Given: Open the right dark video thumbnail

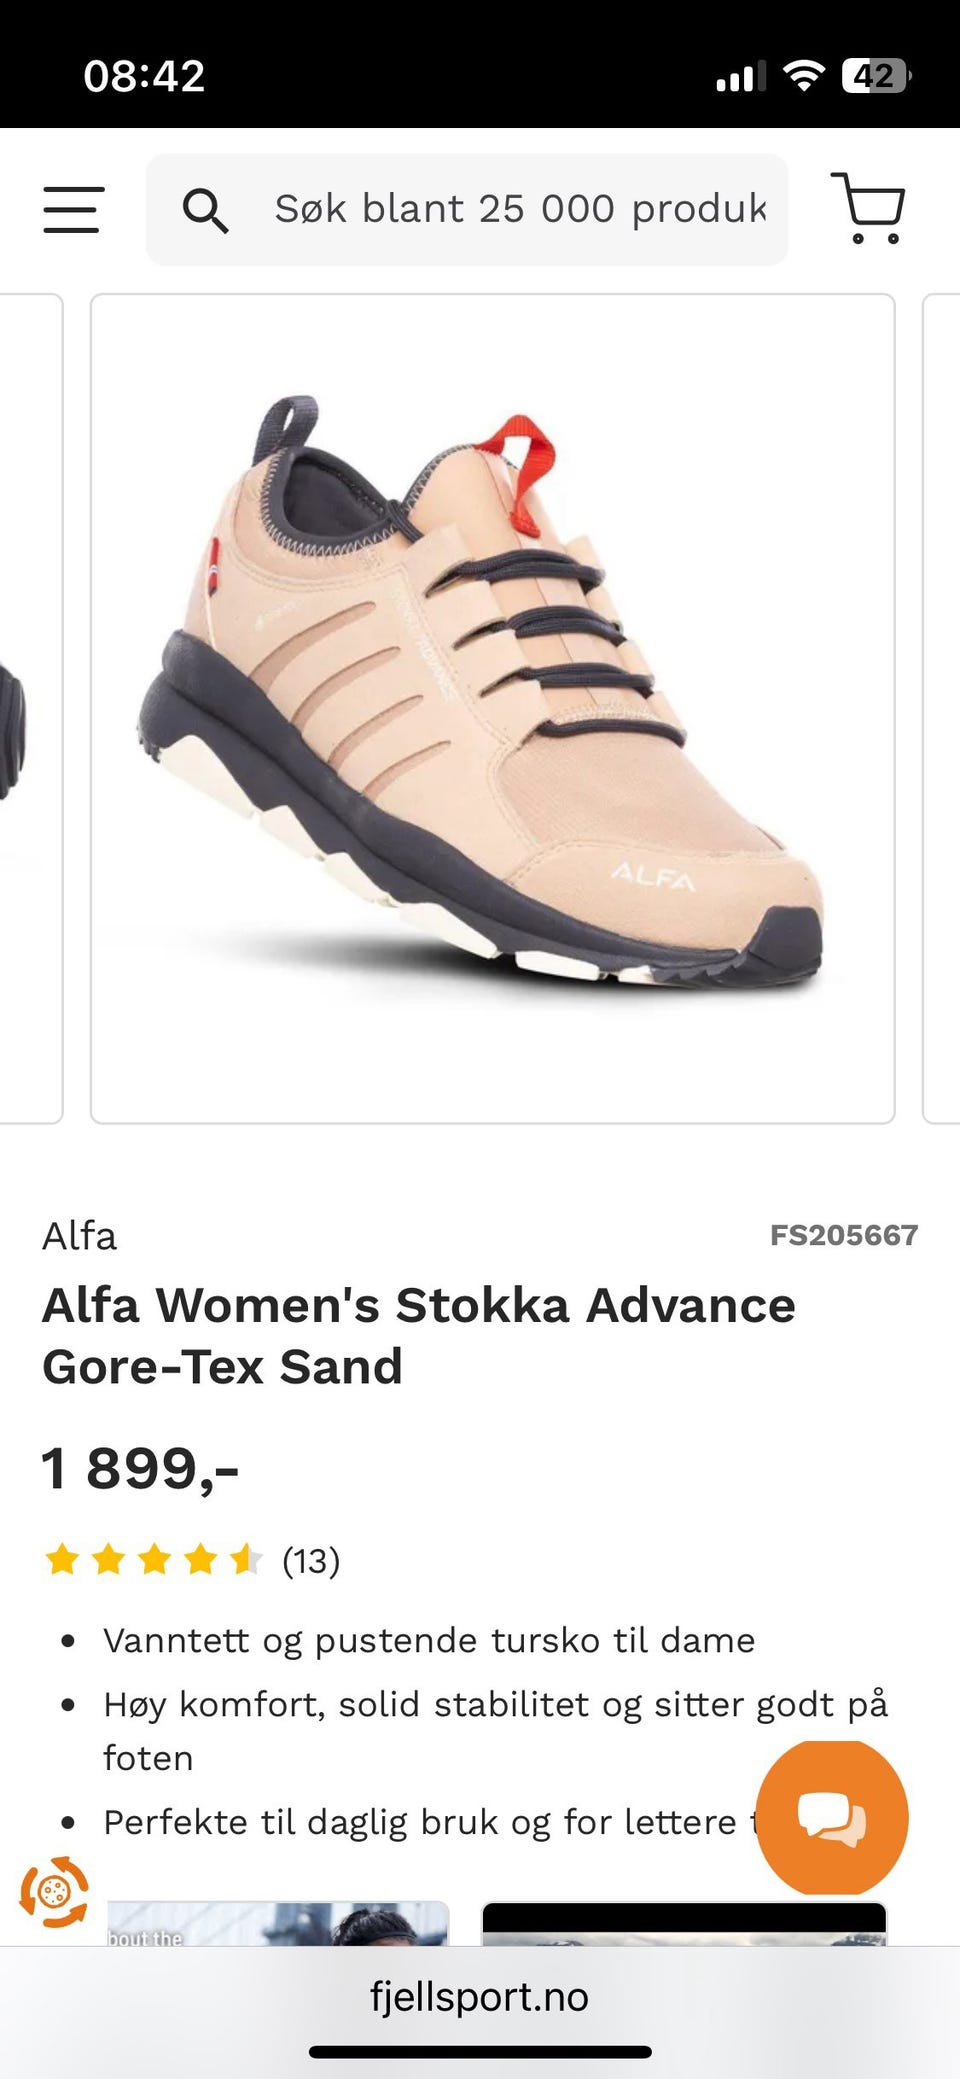Looking at the screenshot, I should pos(685,1923).
